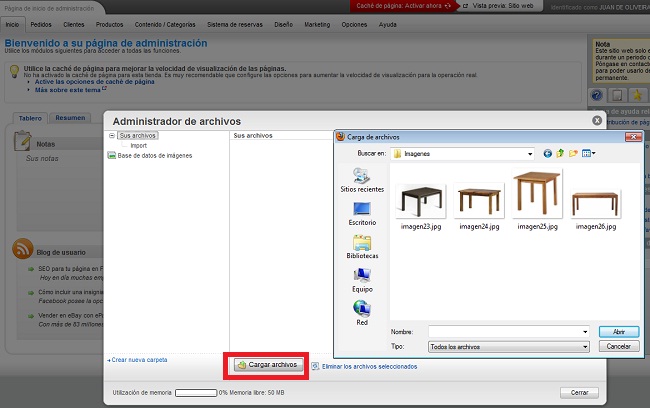This screenshot has width=650, height=408.
Task: Click Crear nueva carpeta link
Action: 137,360
